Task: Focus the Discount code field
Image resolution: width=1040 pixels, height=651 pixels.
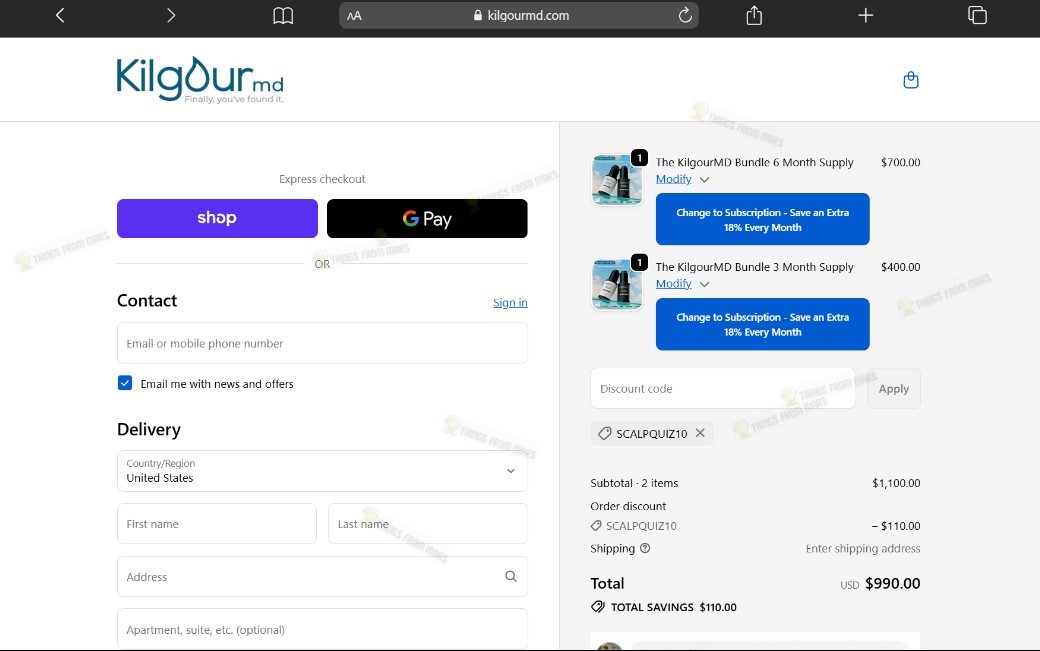Action: [723, 388]
